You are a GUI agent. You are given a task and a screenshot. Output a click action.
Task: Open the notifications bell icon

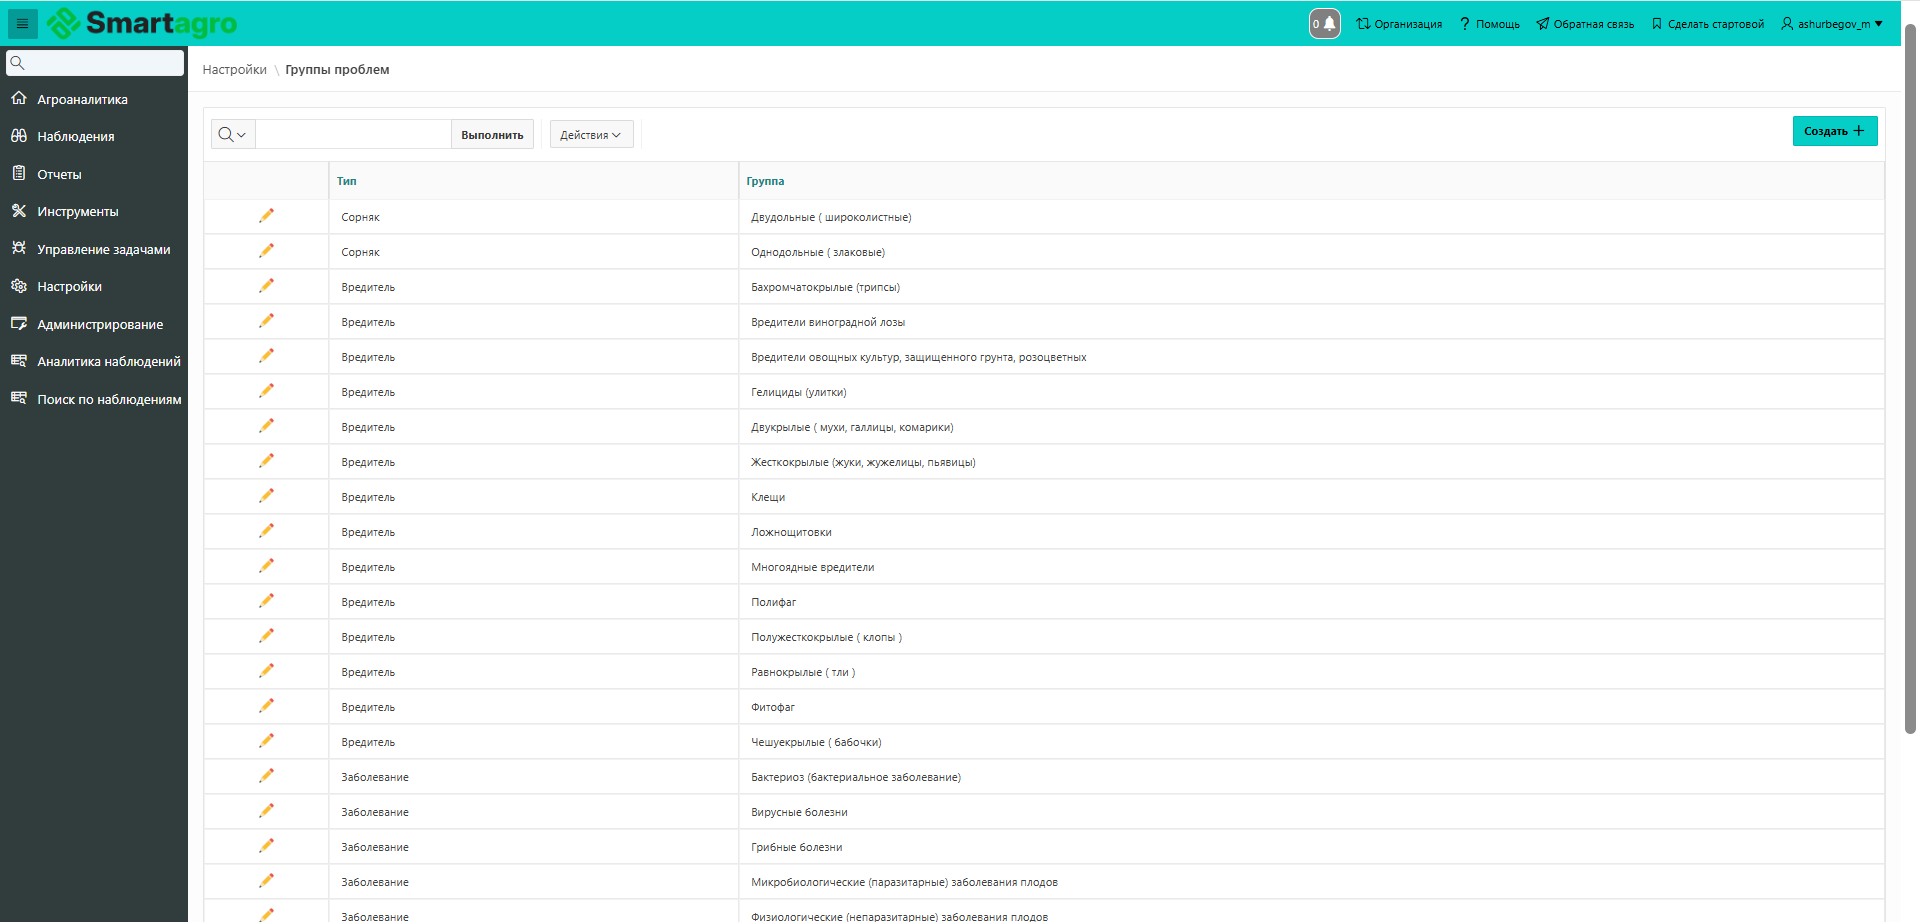pos(1325,24)
